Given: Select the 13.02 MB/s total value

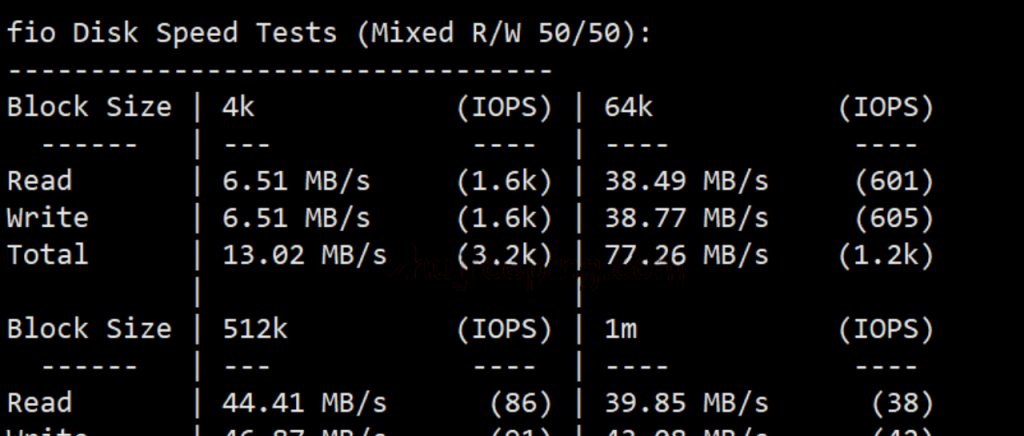Looking at the screenshot, I should 304,255.
